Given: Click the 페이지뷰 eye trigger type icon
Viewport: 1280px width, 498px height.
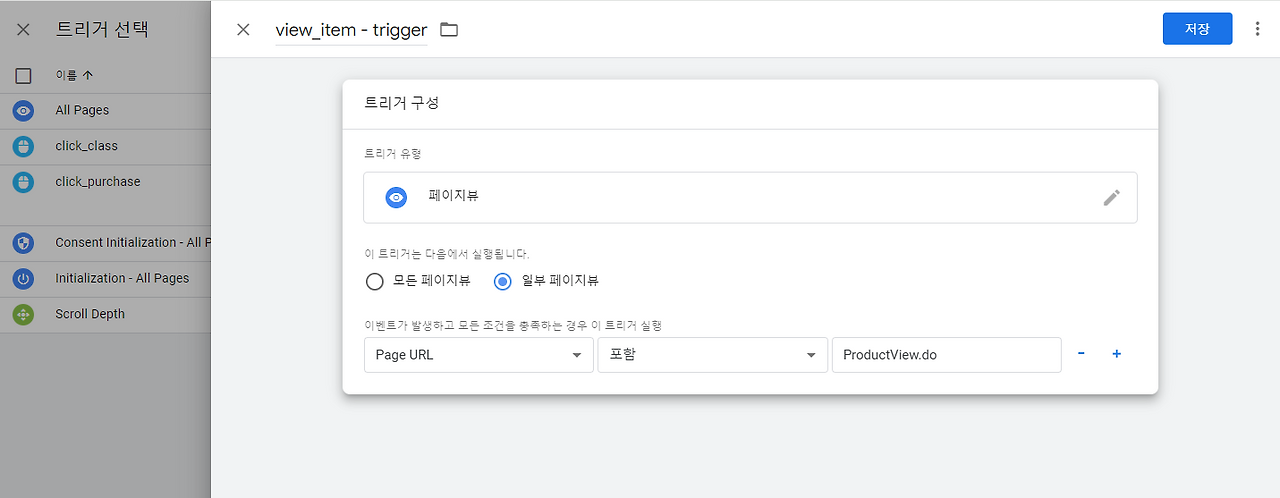Looking at the screenshot, I should [x=397, y=197].
